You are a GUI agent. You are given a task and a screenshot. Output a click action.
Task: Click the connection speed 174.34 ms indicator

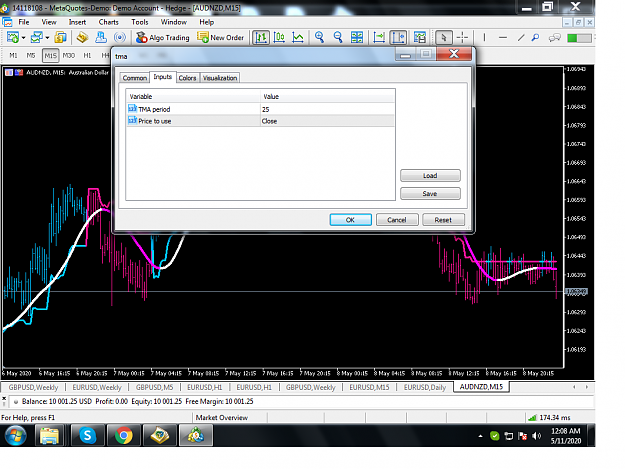tap(549, 418)
